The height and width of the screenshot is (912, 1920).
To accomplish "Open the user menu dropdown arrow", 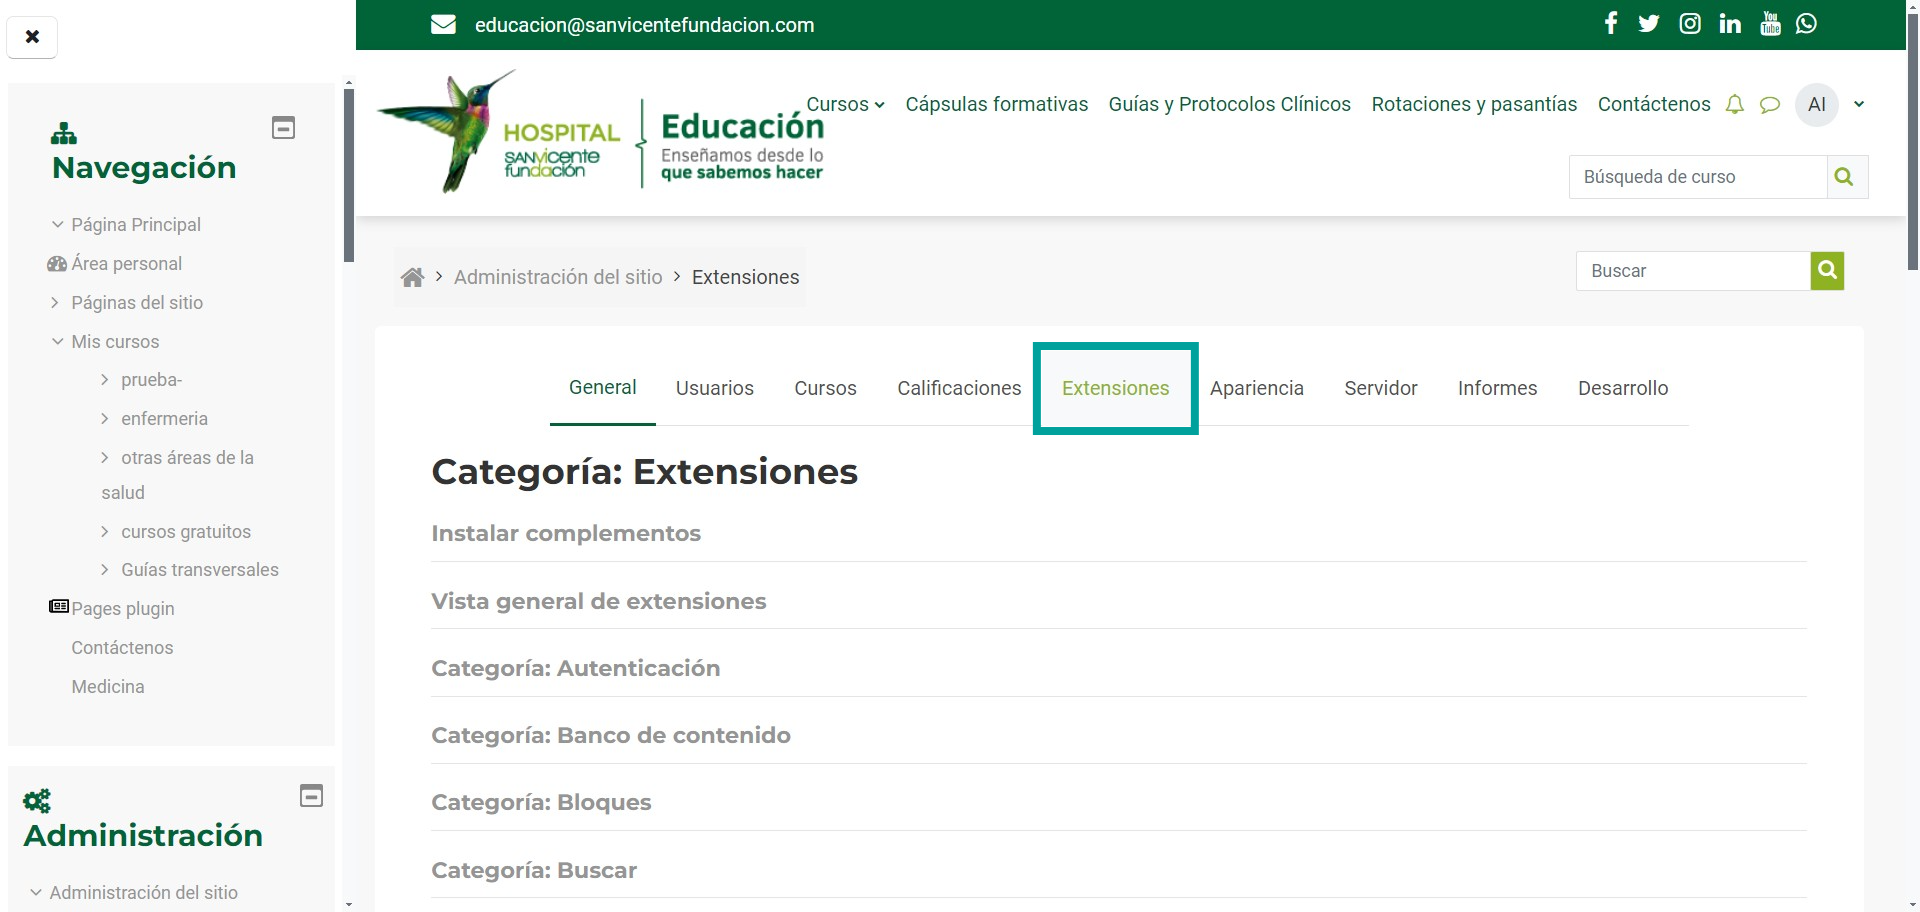I will [x=1859, y=104].
